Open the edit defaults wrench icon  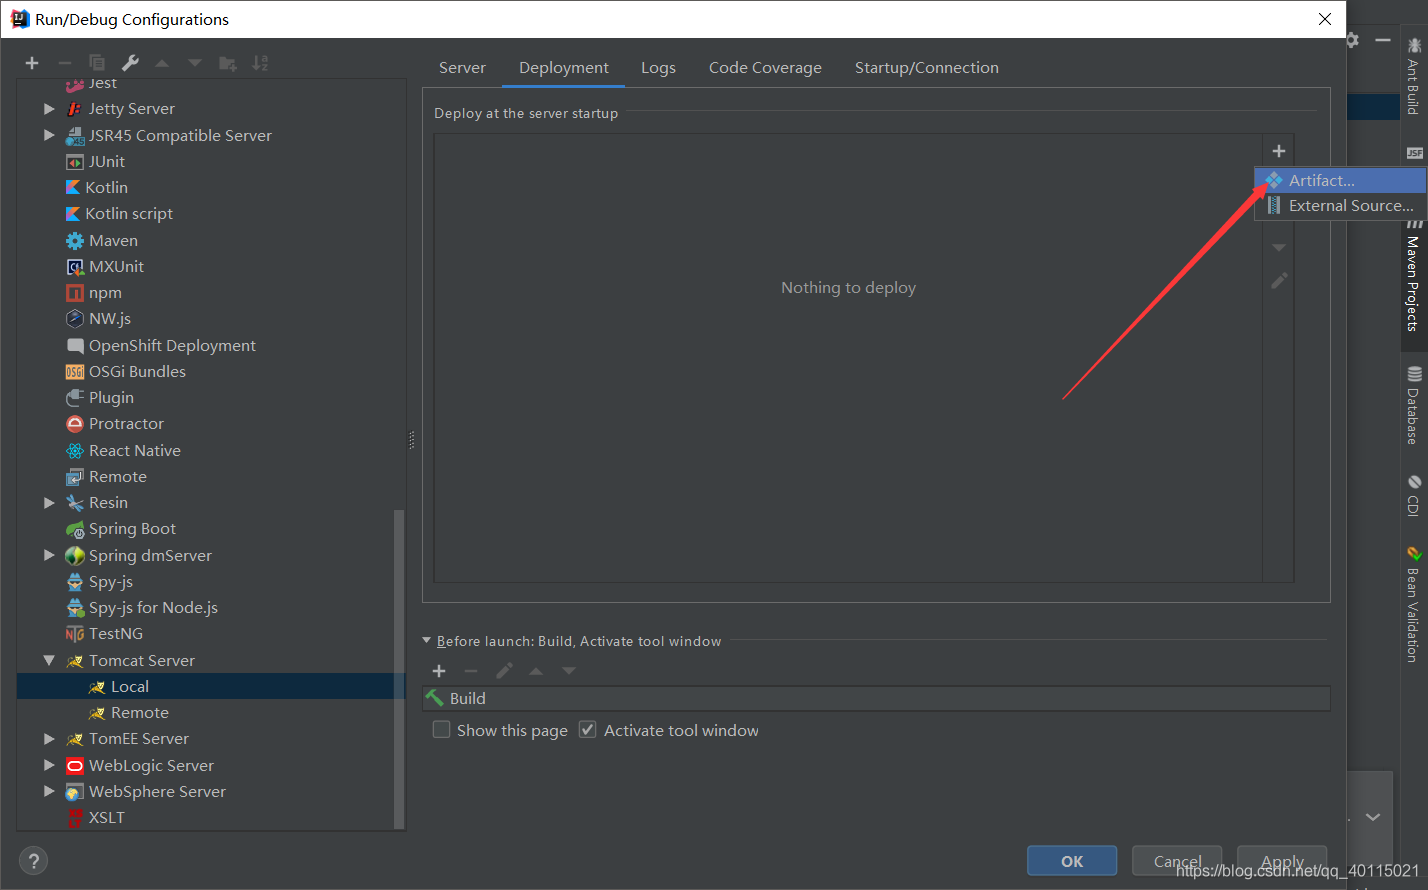tap(130, 63)
